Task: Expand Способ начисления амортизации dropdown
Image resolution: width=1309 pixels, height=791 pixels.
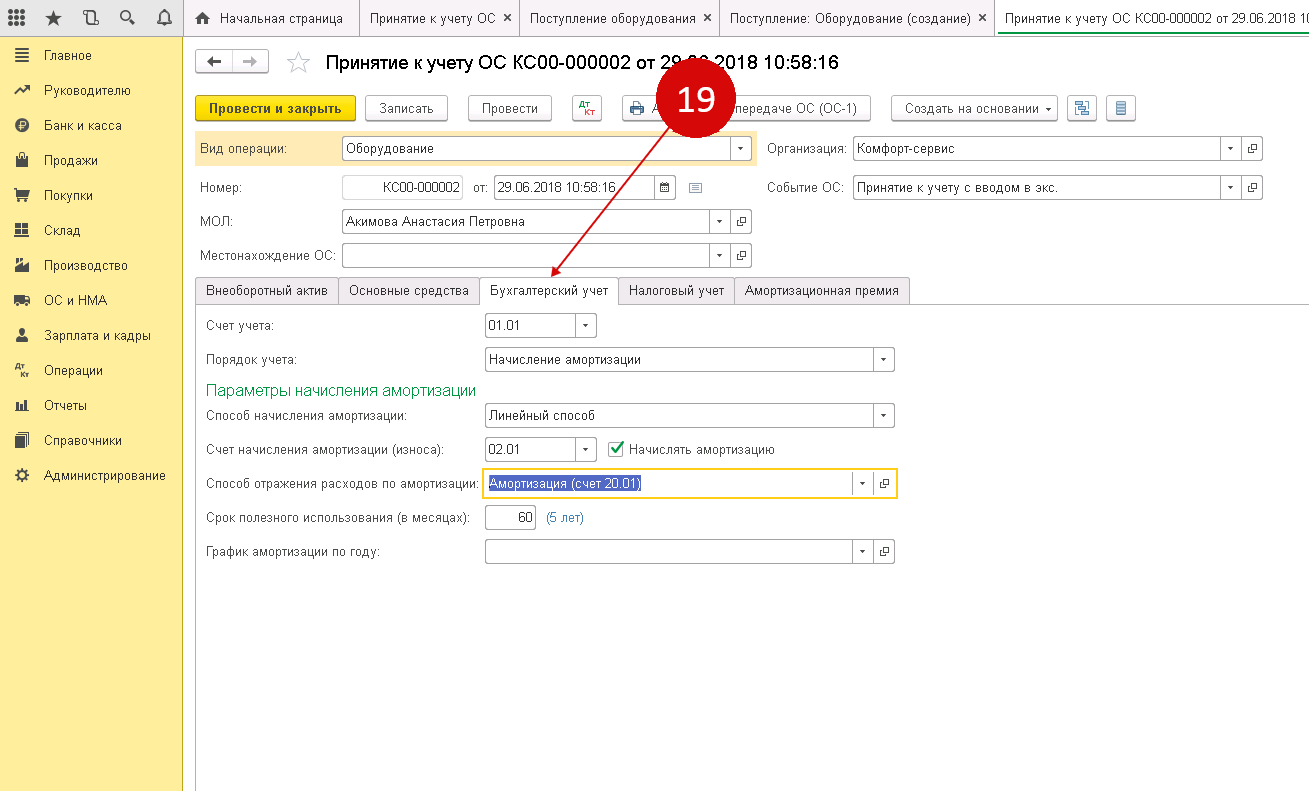Action: point(883,415)
